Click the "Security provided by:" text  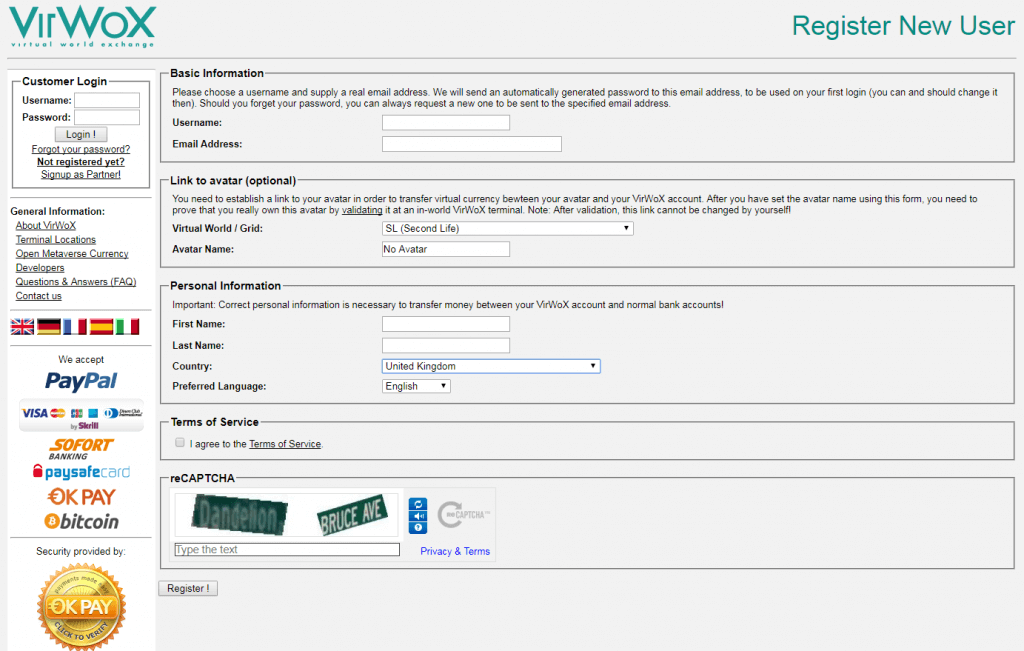(x=81, y=552)
